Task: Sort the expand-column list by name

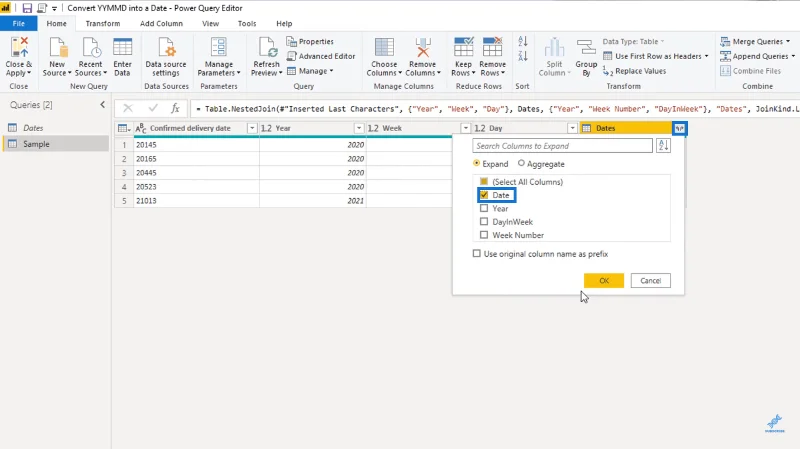Action: pyautogui.click(x=663, y=146)
